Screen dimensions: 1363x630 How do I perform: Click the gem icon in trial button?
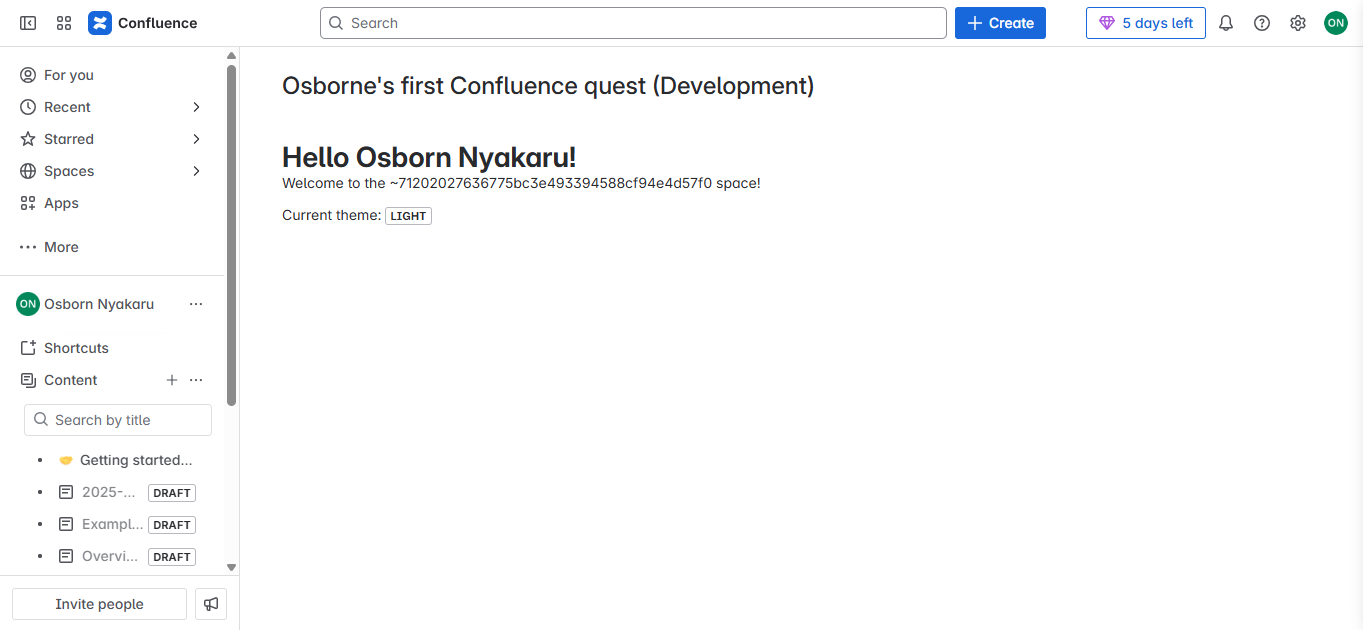1106,23
